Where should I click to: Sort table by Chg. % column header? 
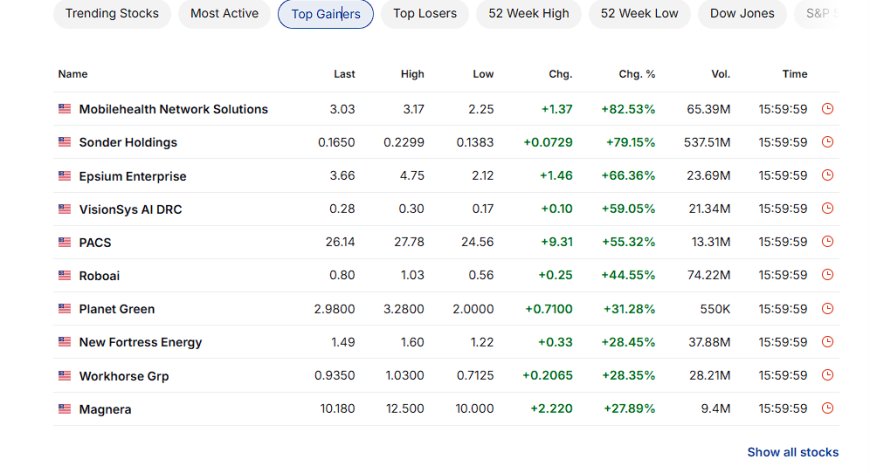[x=637, y=74]
